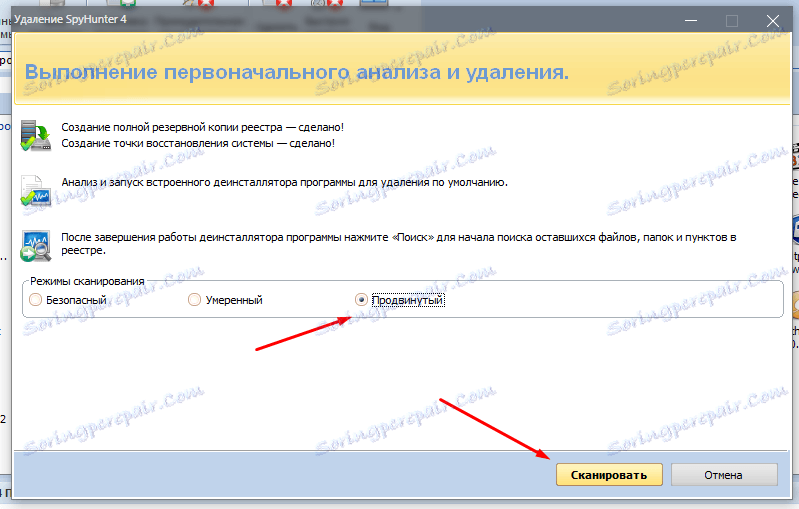
Task: Click the maximize button in the title bar
Action: pyautogui.click(x=732, y=21)
